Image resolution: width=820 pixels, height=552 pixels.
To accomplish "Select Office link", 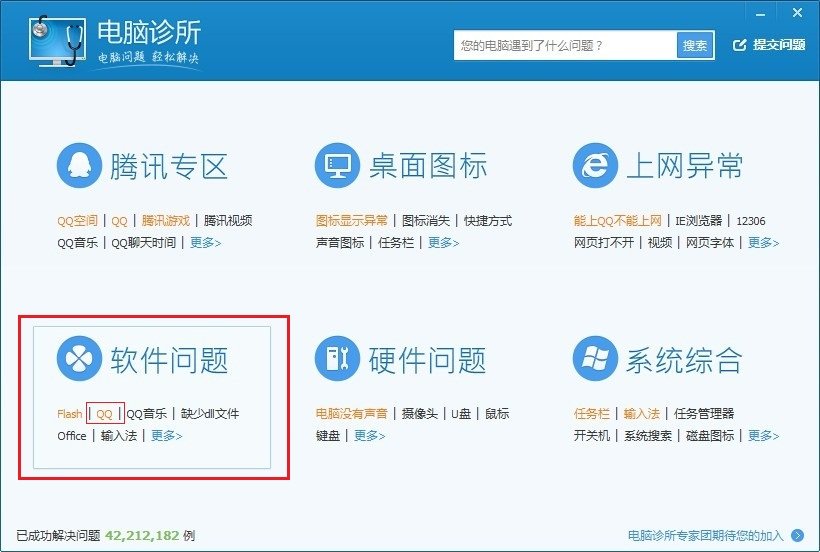I will (72, 435).
